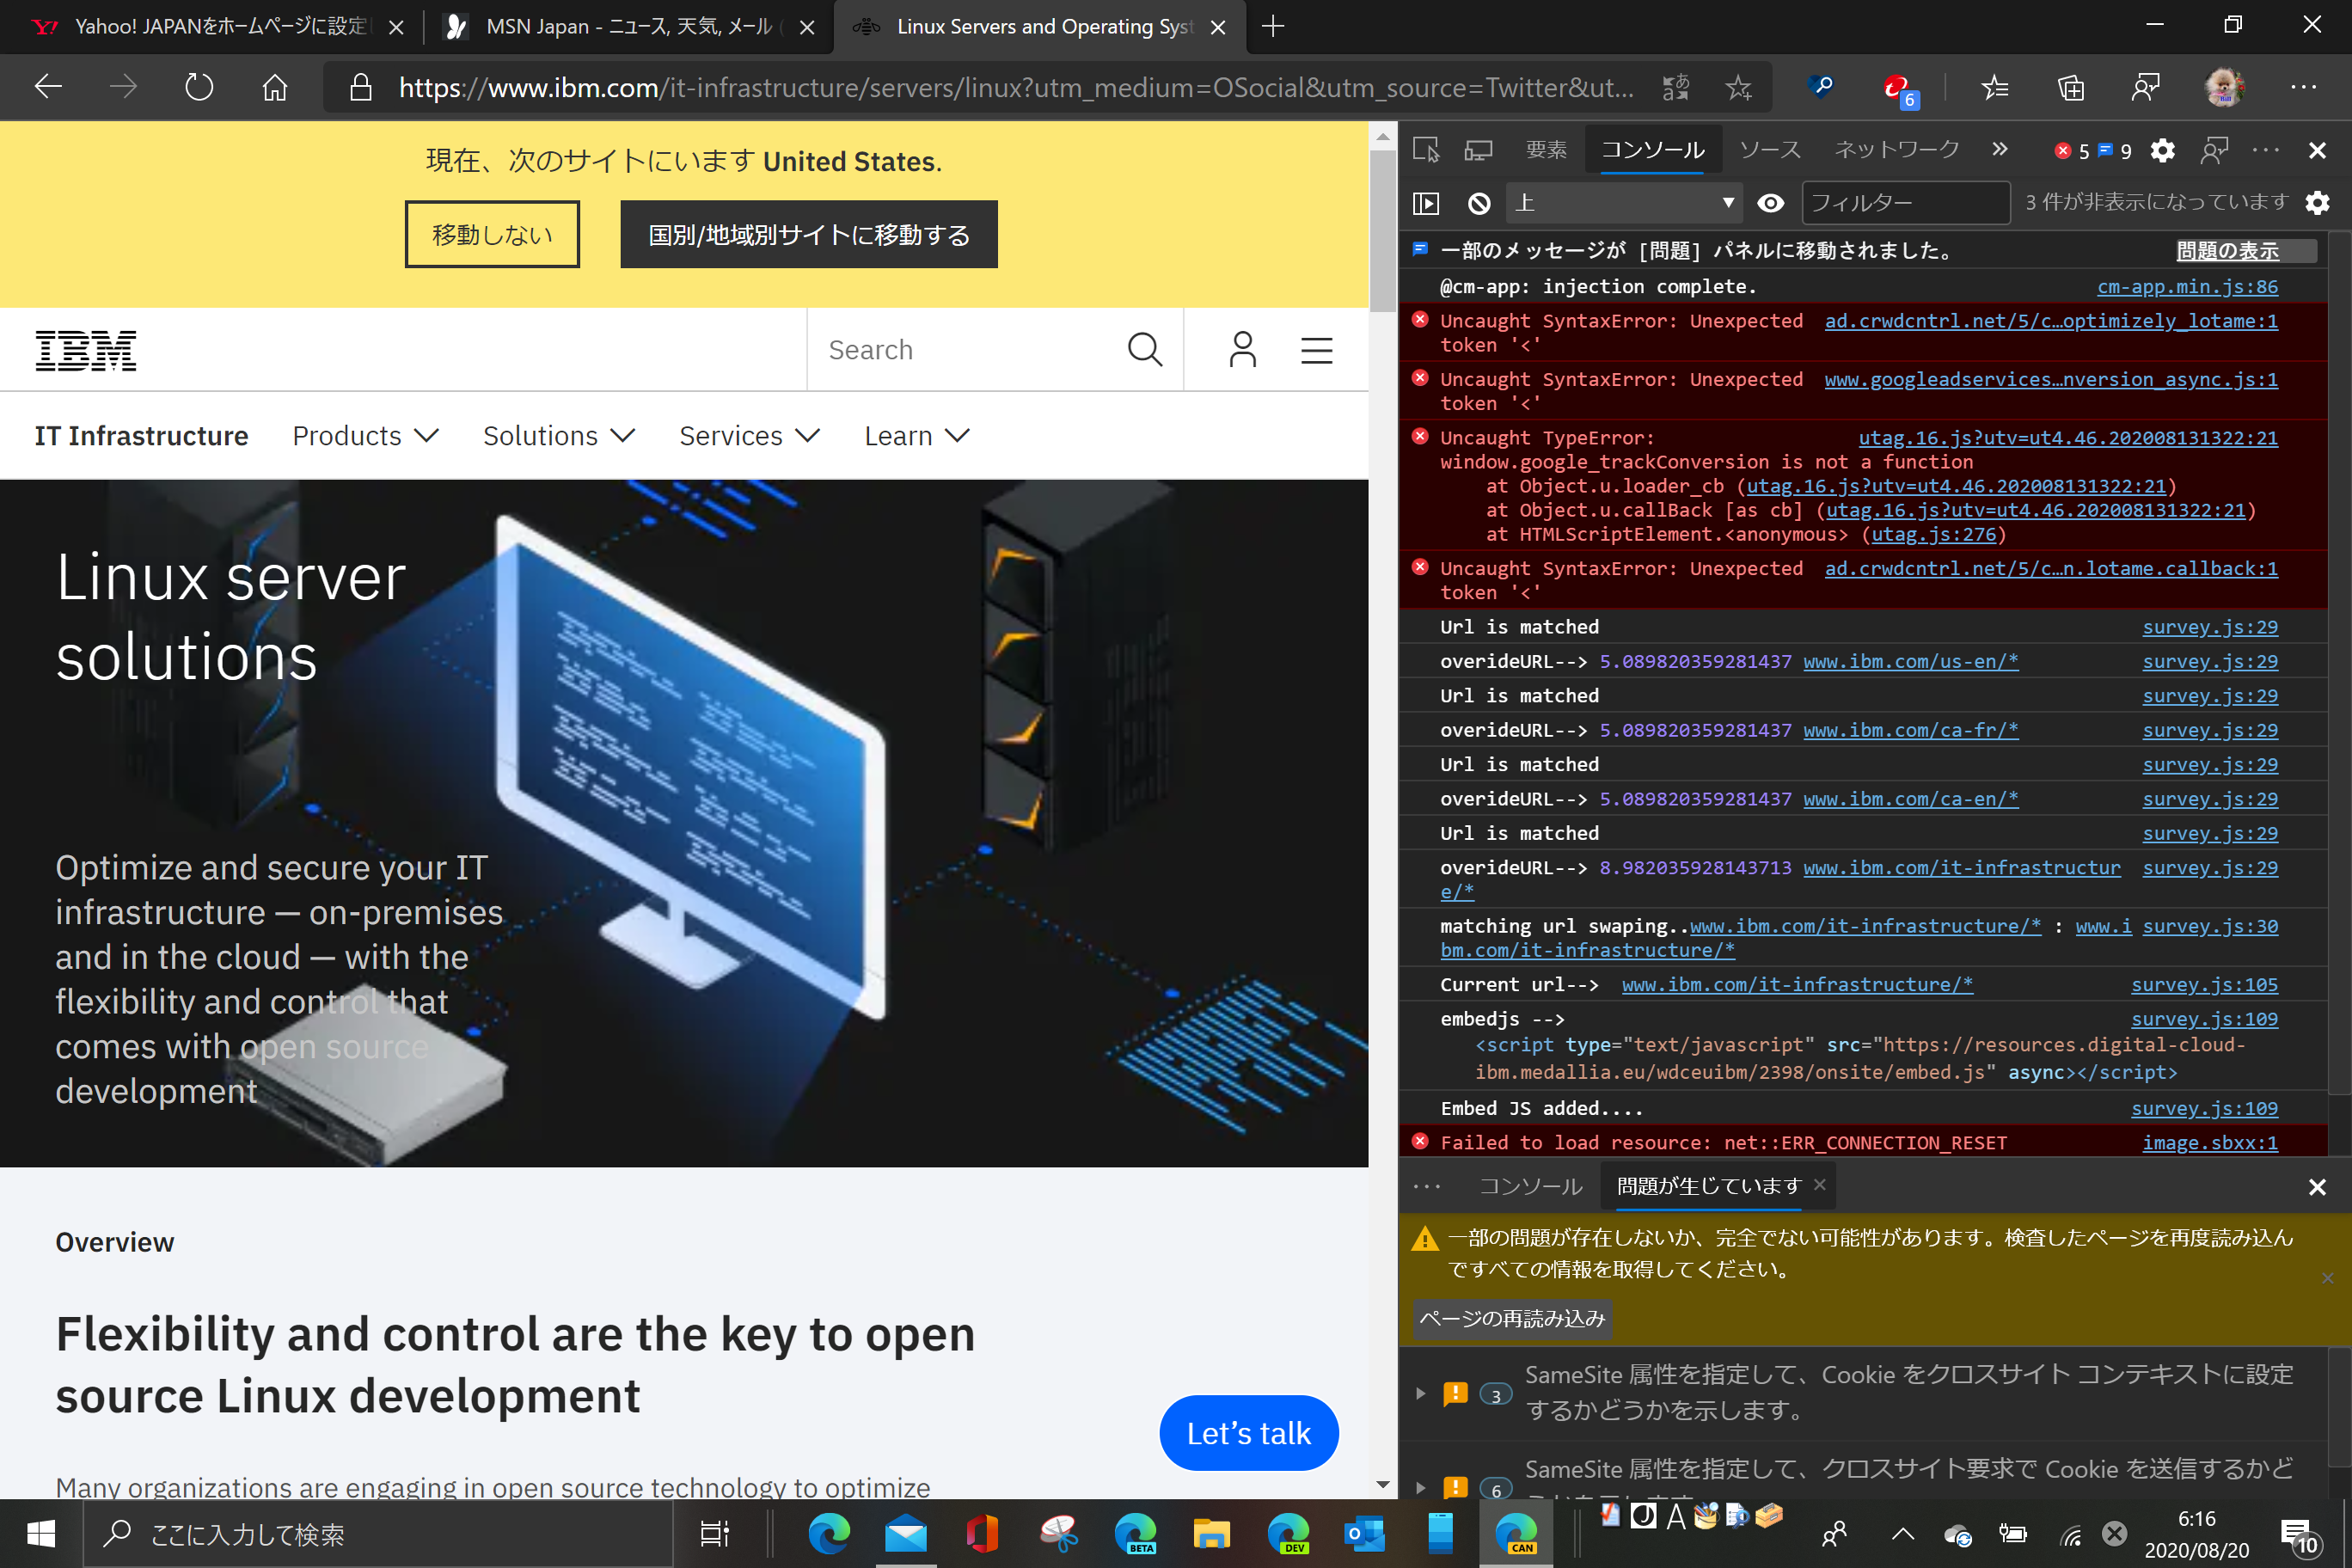This screenshot has width=2352, height=1568.
Task: Switch to the ネットワーク (Network) tab
Action: coord(1896,150)
